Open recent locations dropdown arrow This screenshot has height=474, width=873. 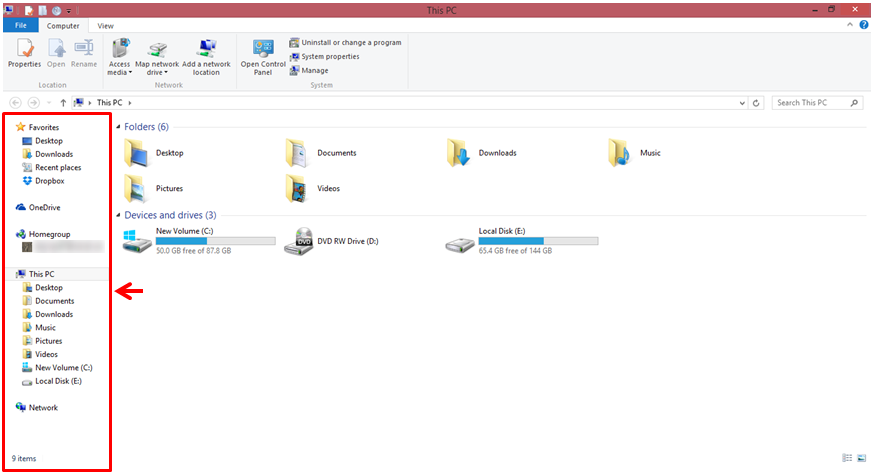(x=49, y=103)
